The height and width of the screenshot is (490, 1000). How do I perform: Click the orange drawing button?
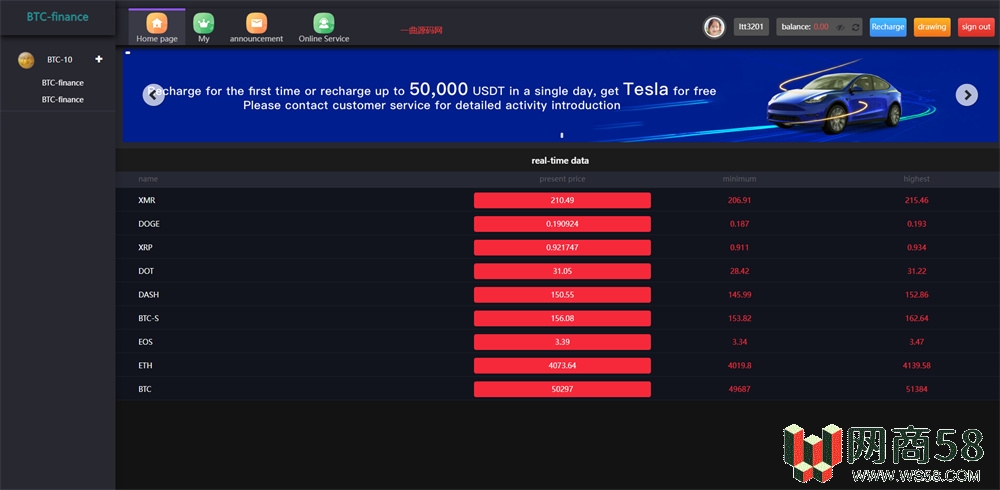pos(932,27)
